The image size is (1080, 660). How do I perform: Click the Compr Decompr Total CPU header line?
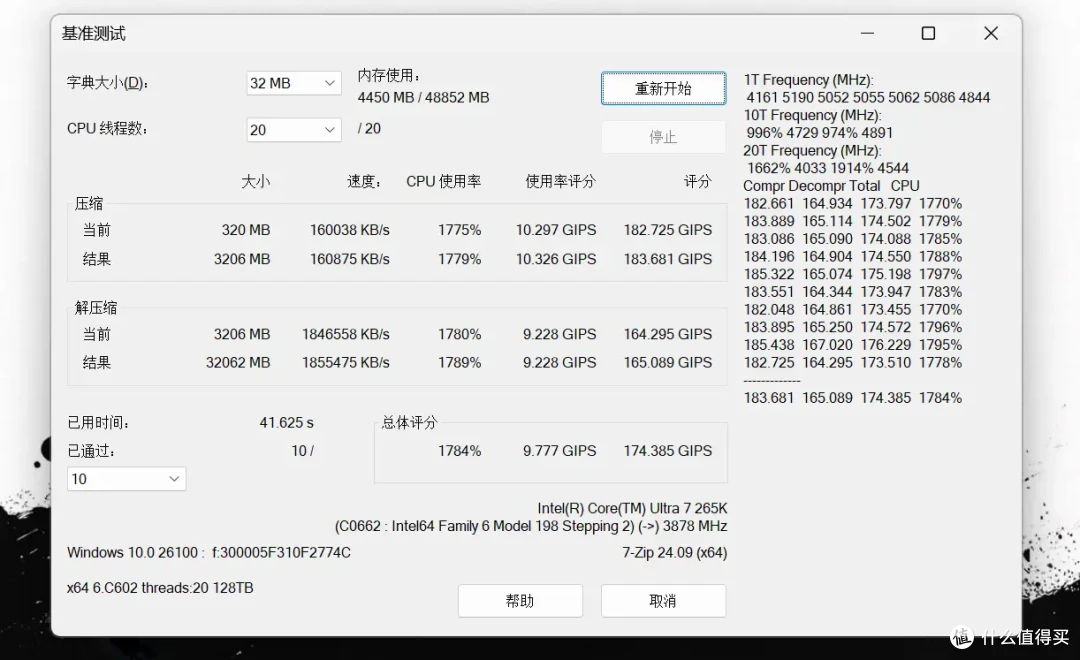pyautogui.click(x=831, y=186)
